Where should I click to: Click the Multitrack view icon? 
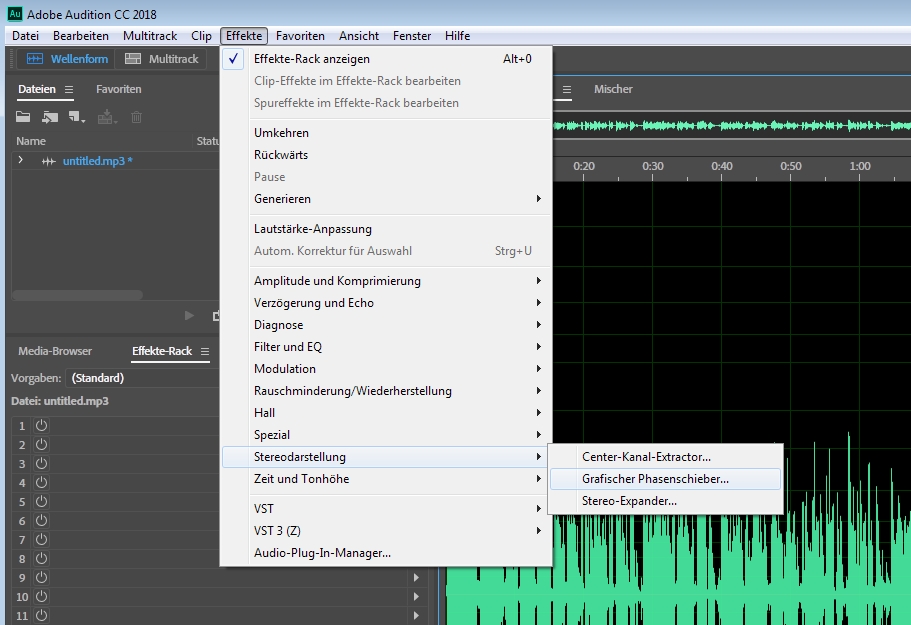[x=133, y=59]
